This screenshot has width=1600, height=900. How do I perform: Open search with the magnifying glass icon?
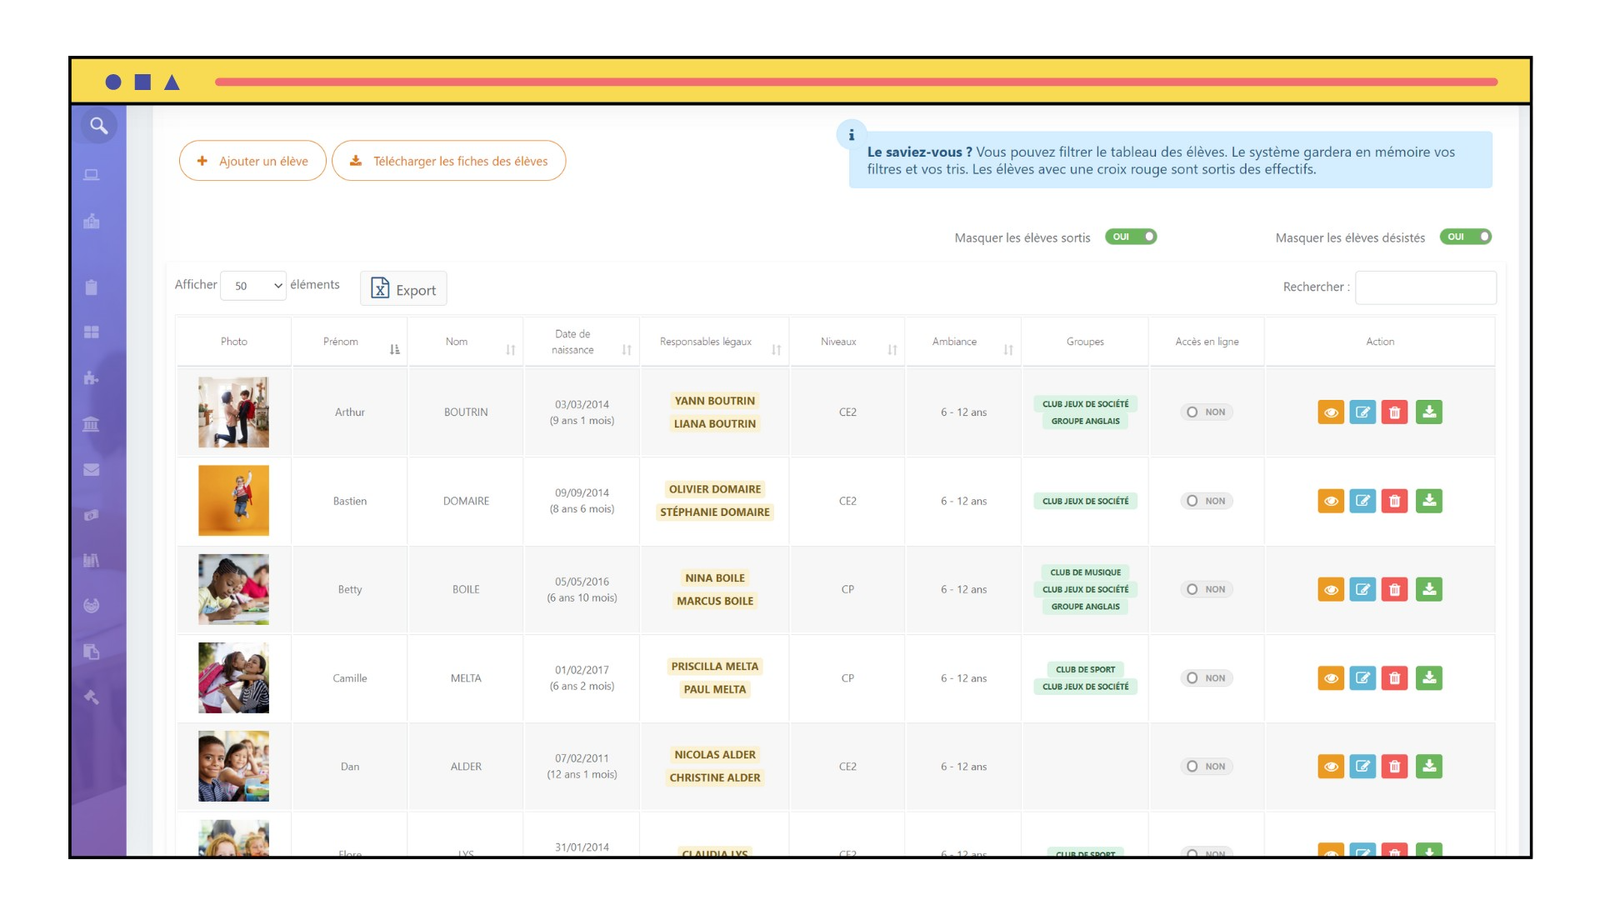(x=98, y=126)
